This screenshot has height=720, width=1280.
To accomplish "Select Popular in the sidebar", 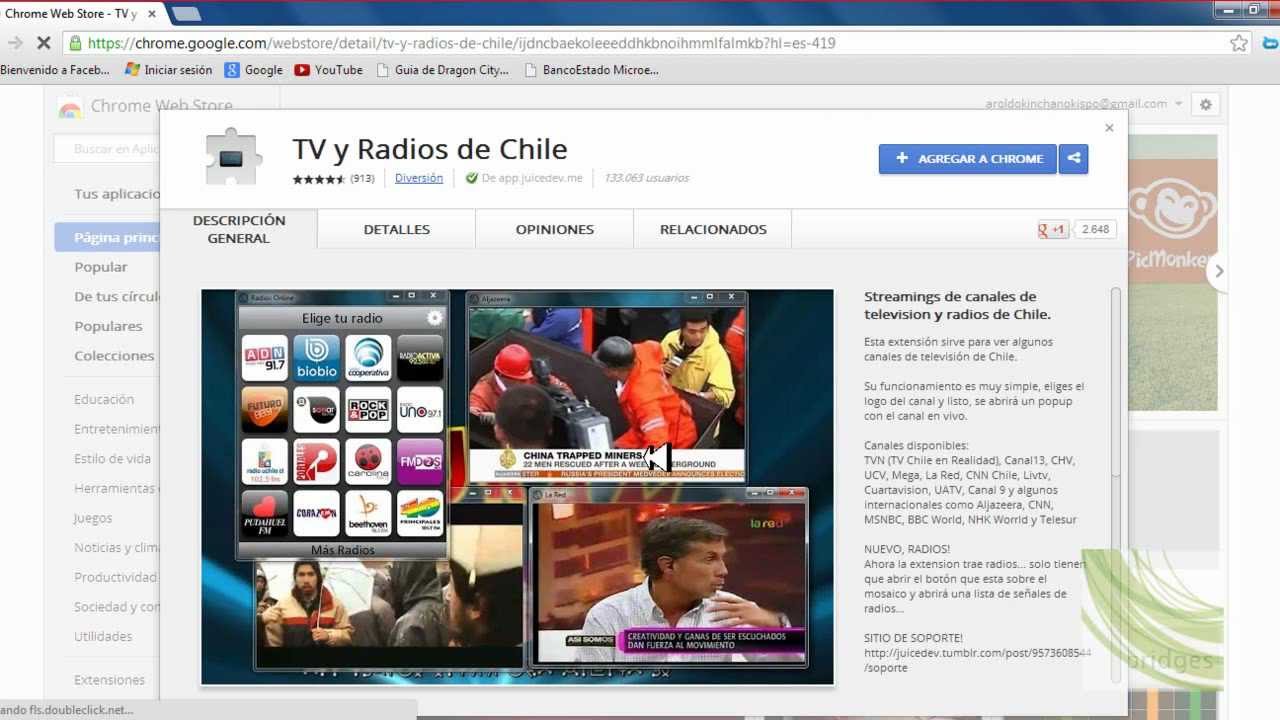I will [101, 267].
